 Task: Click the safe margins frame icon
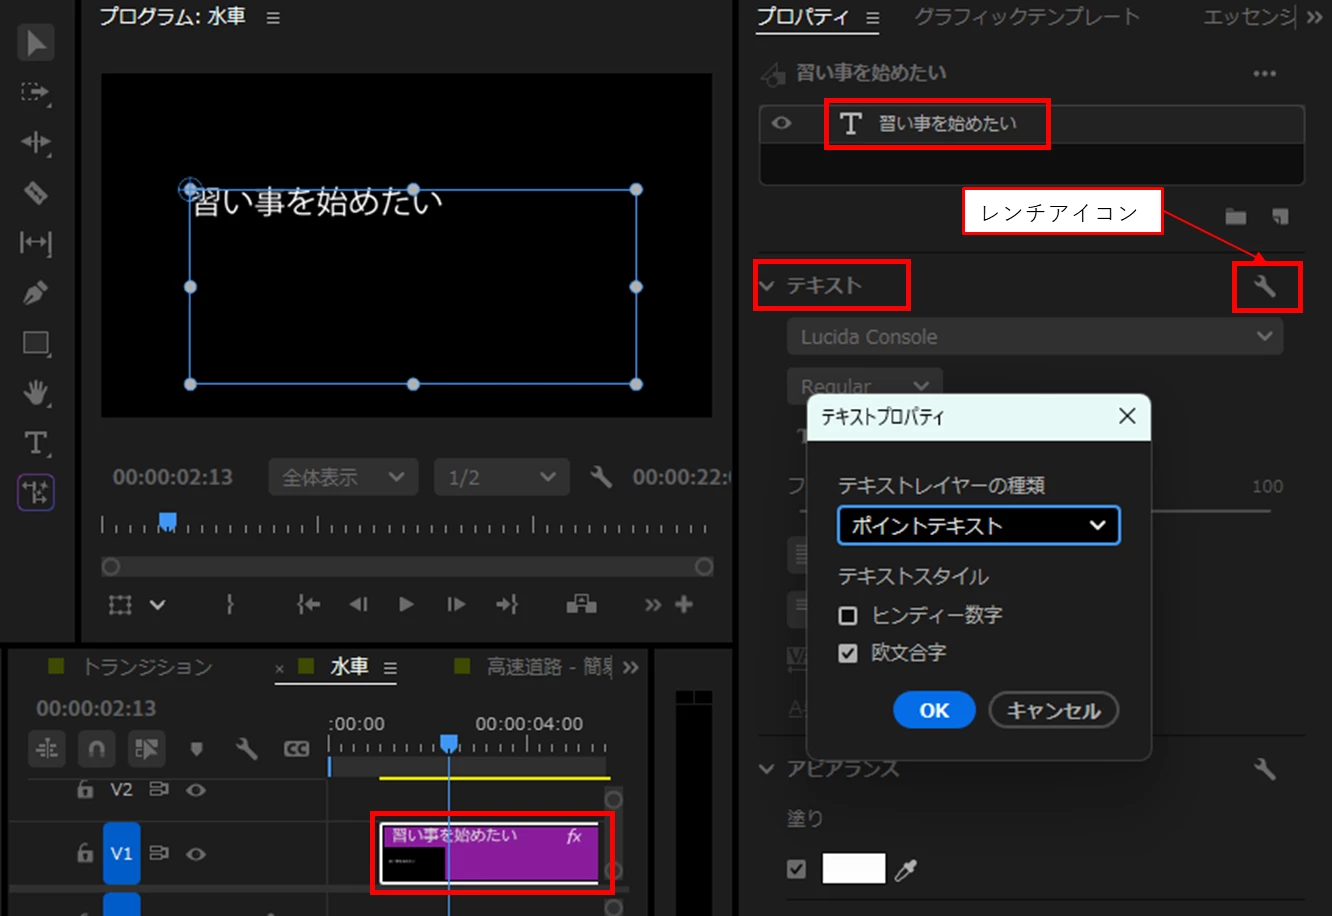coord(120,605)
